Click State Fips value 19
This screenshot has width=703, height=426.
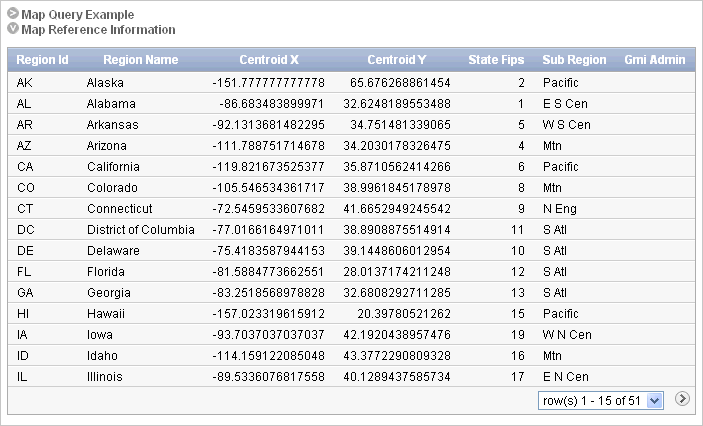[x=518, y=335]
